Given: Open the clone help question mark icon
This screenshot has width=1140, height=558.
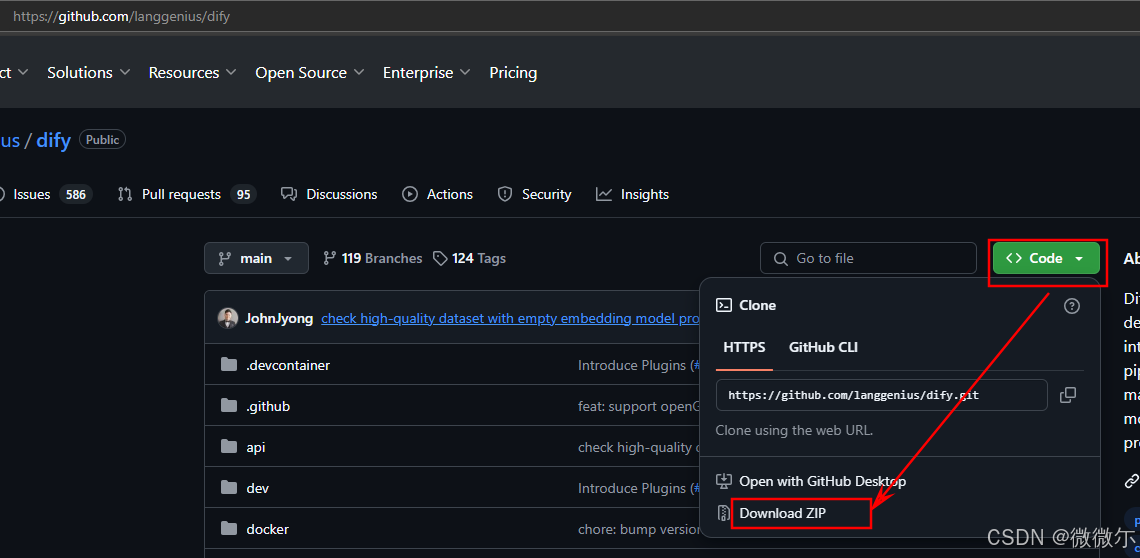Looking at the screenshot, I should tap(1072, 306).
